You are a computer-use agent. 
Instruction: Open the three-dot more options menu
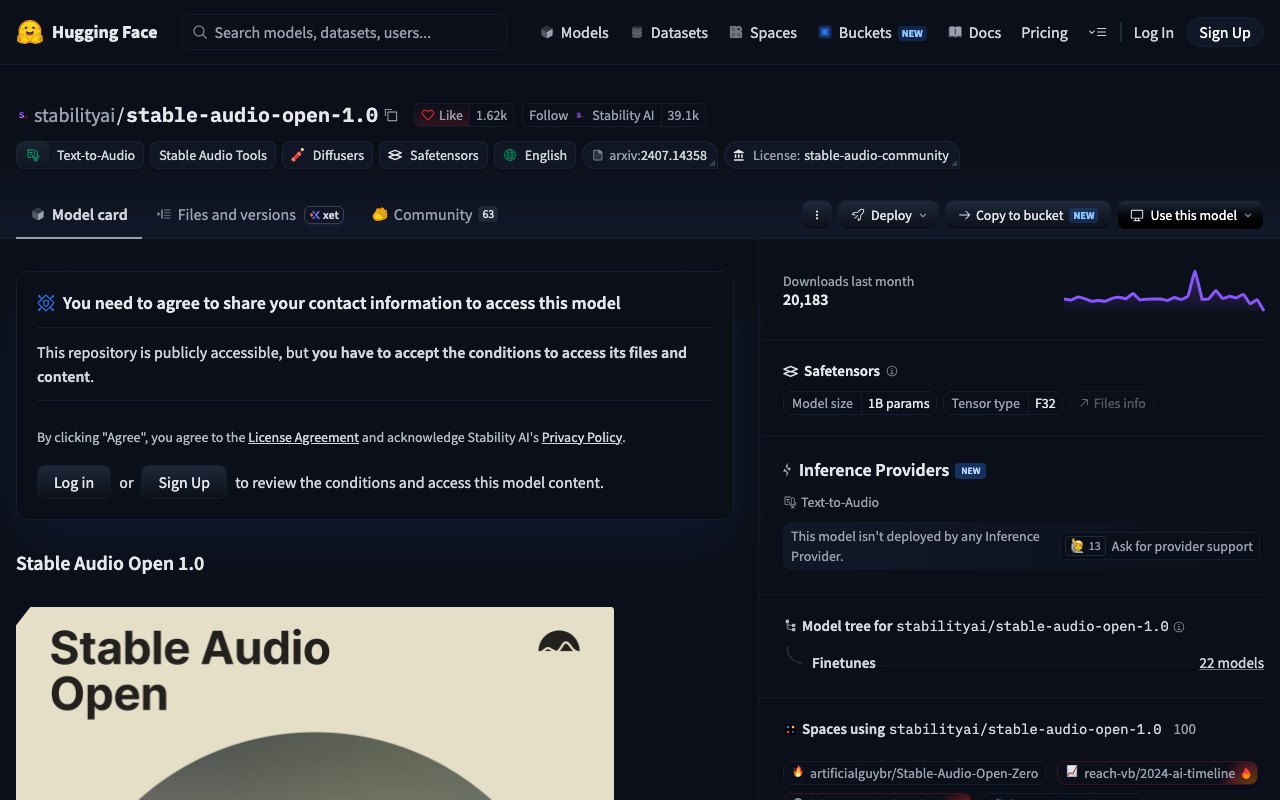coord(817,215)
